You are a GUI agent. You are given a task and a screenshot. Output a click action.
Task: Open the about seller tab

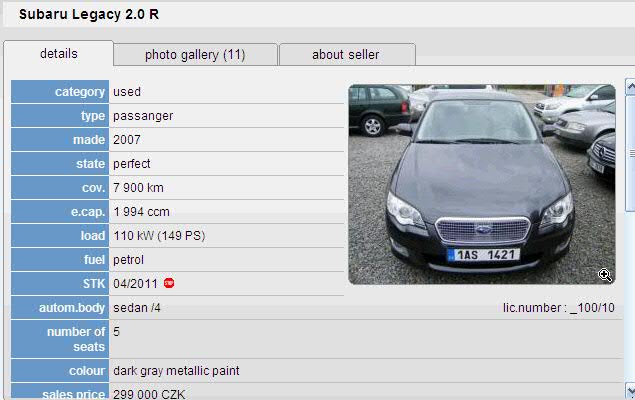point(347,55)
